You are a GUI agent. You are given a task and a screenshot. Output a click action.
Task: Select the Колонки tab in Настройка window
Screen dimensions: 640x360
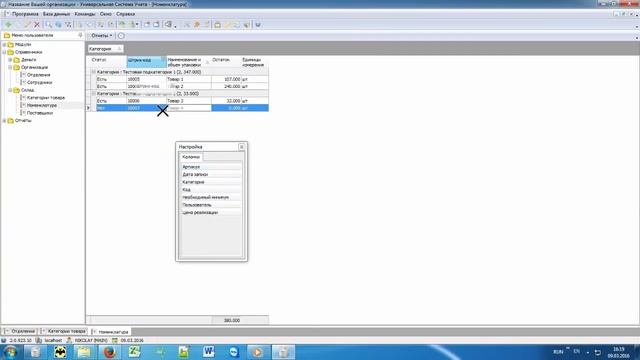coord(191,157)
